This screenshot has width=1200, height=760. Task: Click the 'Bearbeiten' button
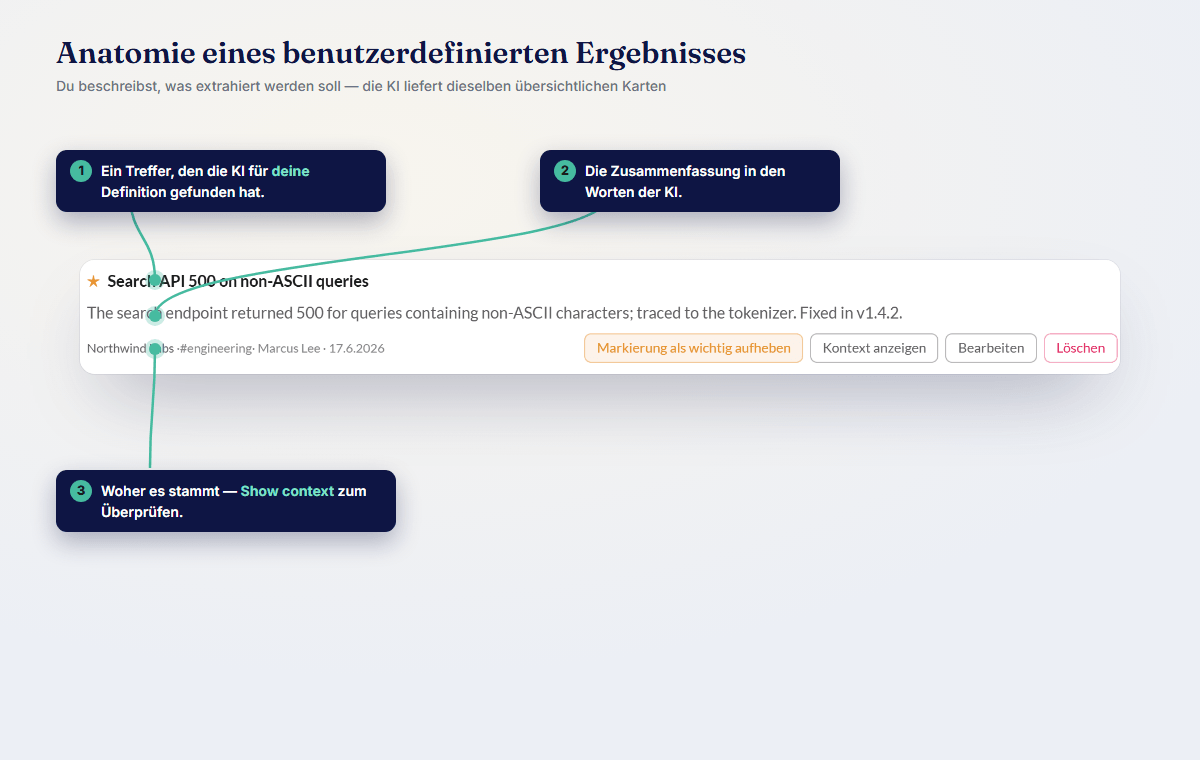(991, 348)
